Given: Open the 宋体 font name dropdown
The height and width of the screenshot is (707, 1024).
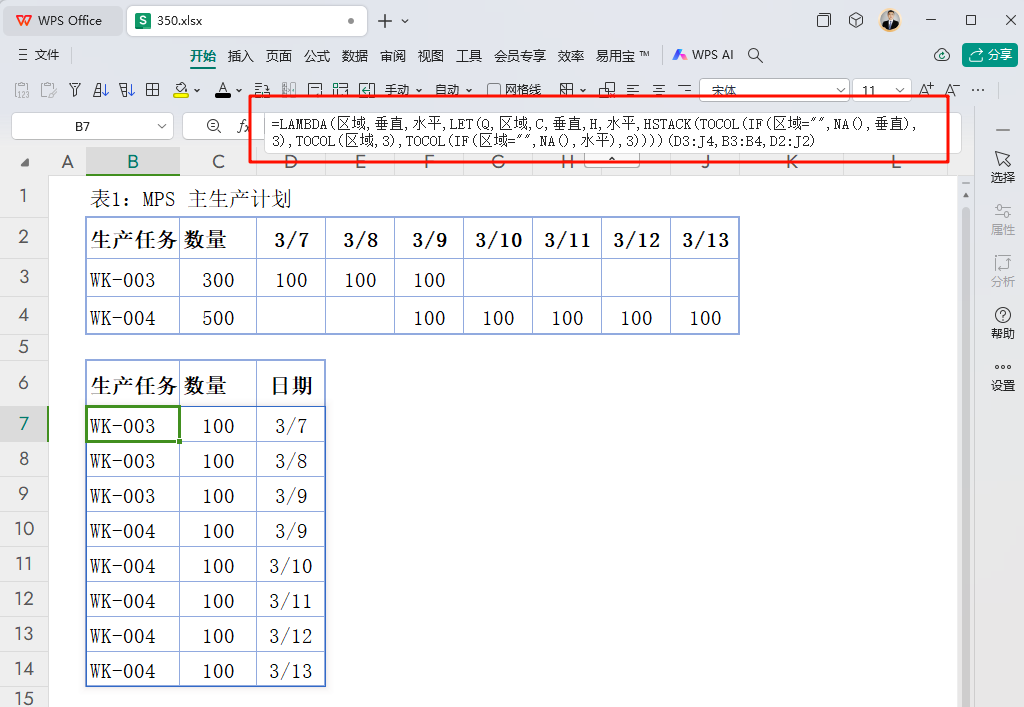Looking at the screenshot, I should (x=840, y=90).
